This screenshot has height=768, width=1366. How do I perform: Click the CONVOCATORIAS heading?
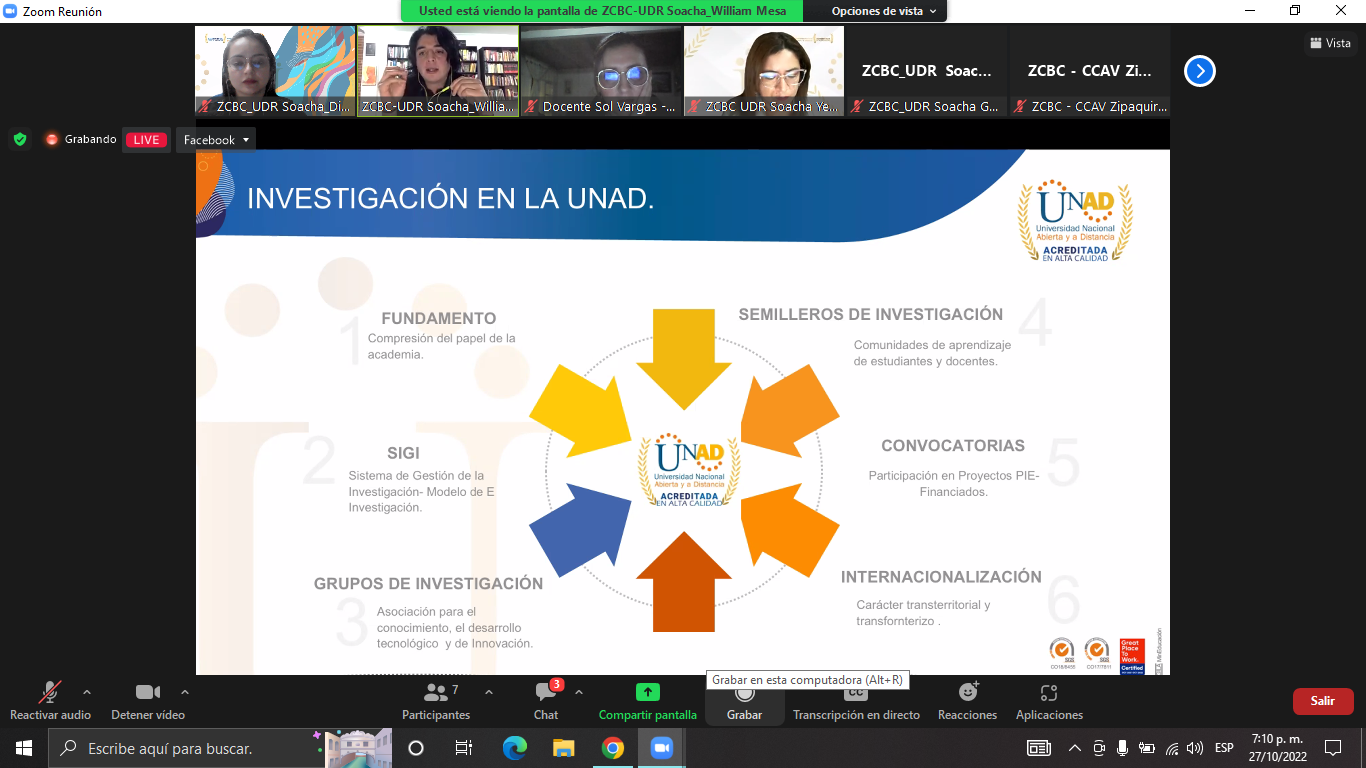(952, 445)
